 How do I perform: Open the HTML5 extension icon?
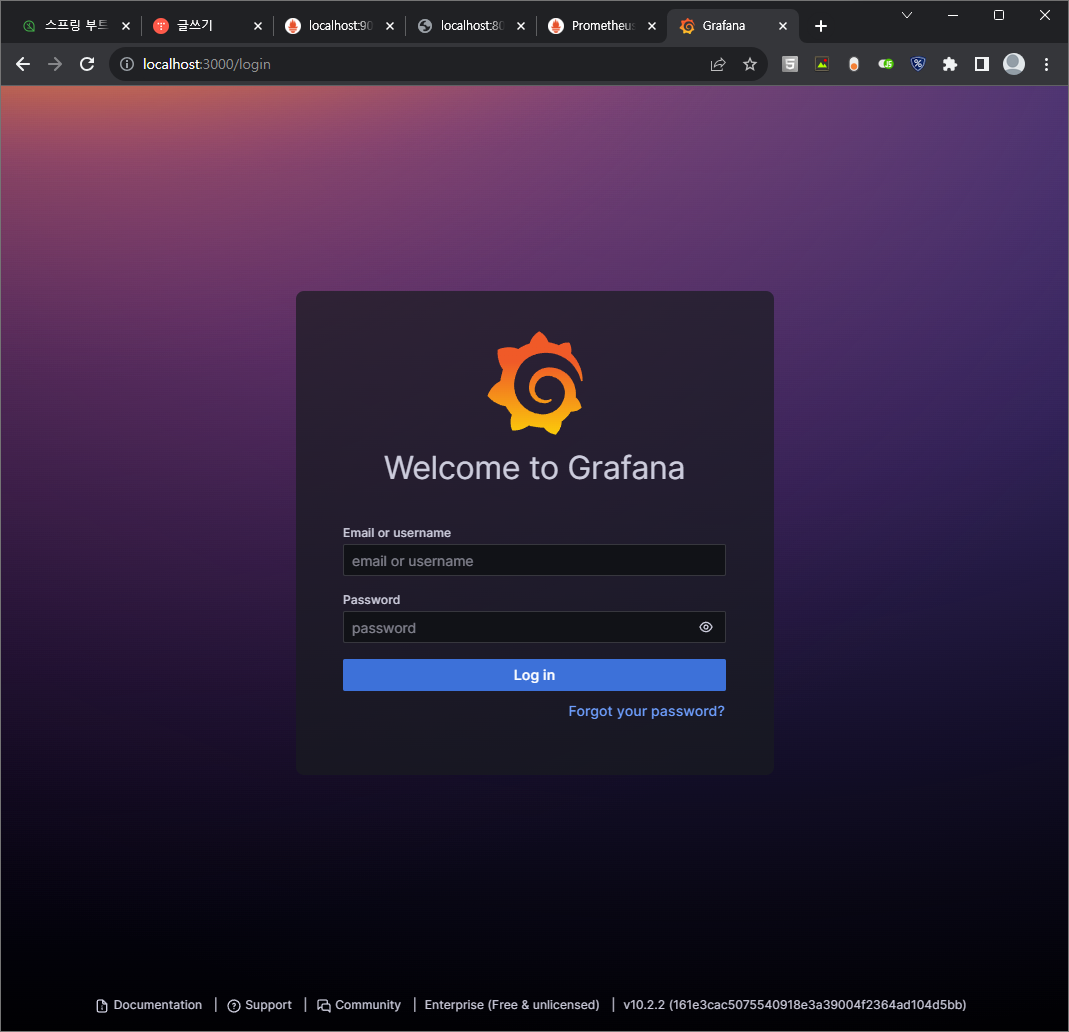[x=790, y=64]
